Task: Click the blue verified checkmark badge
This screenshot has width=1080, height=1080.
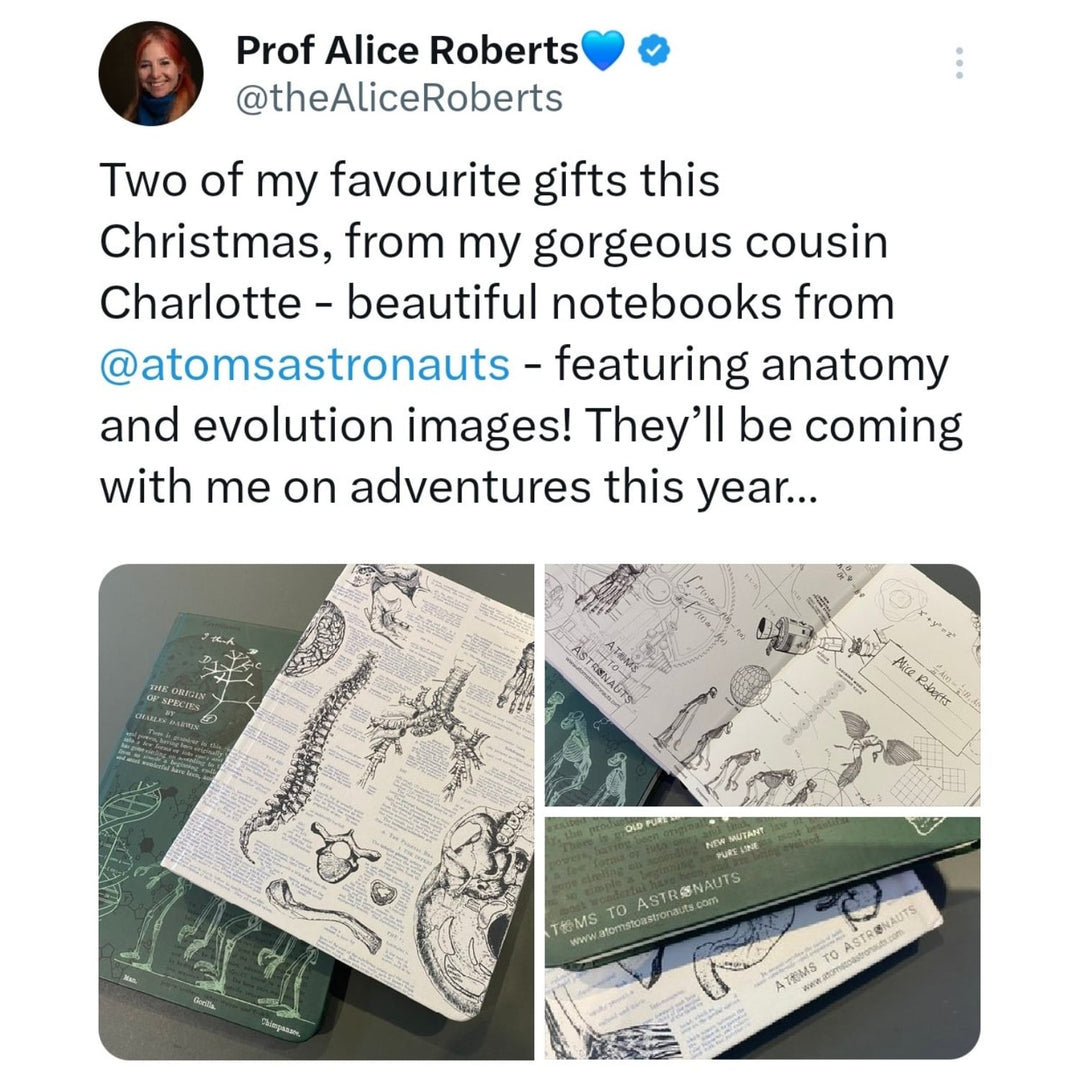Action: tap(655, 51)
